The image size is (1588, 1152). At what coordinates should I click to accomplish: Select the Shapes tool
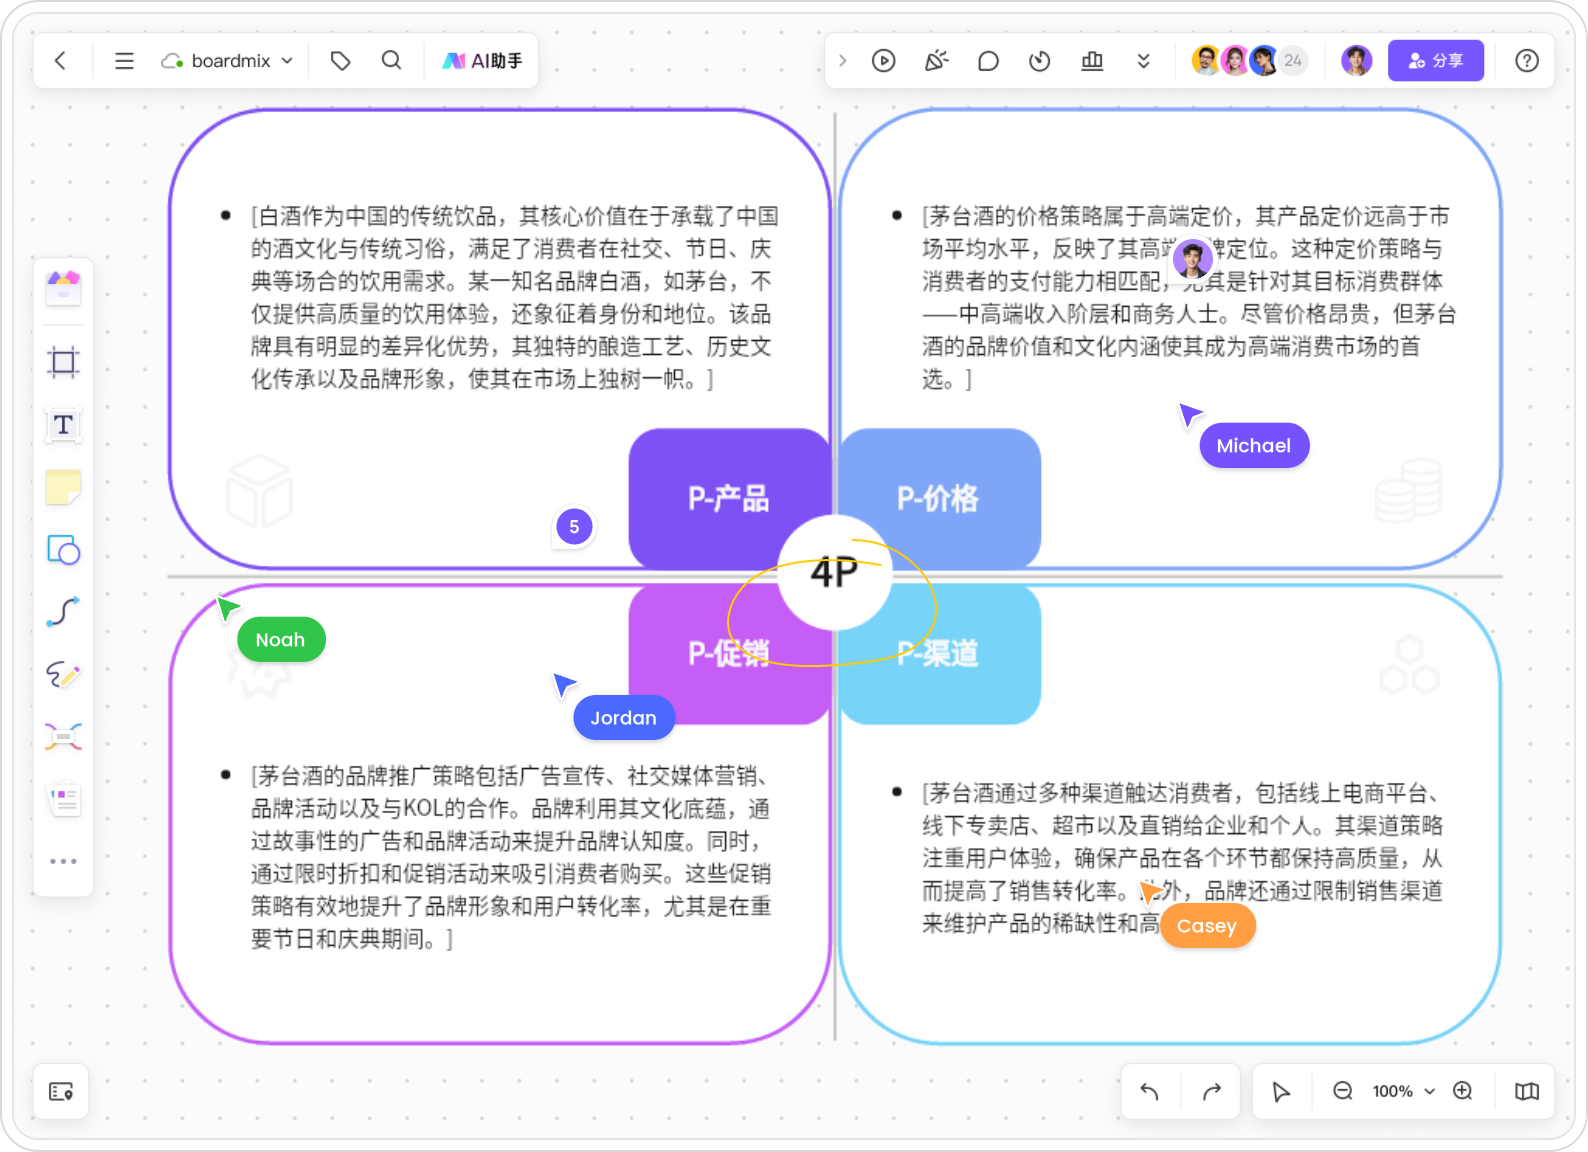pos(63,550)
